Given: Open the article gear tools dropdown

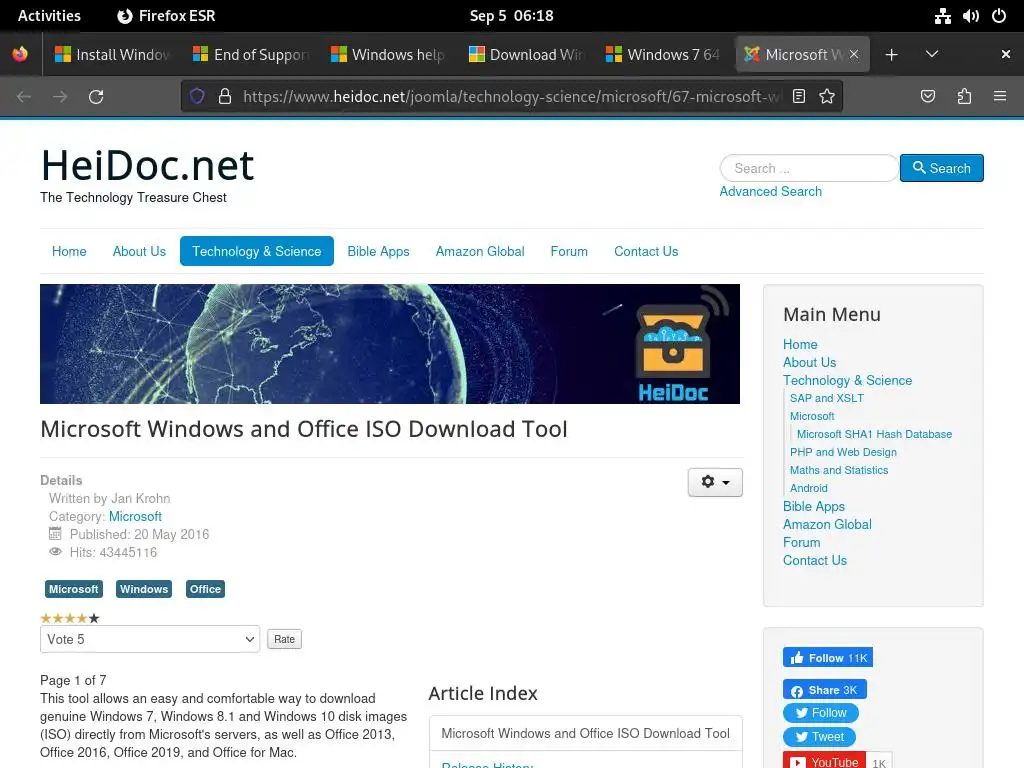Looking at the screenshot, I should tap(715, 482).
